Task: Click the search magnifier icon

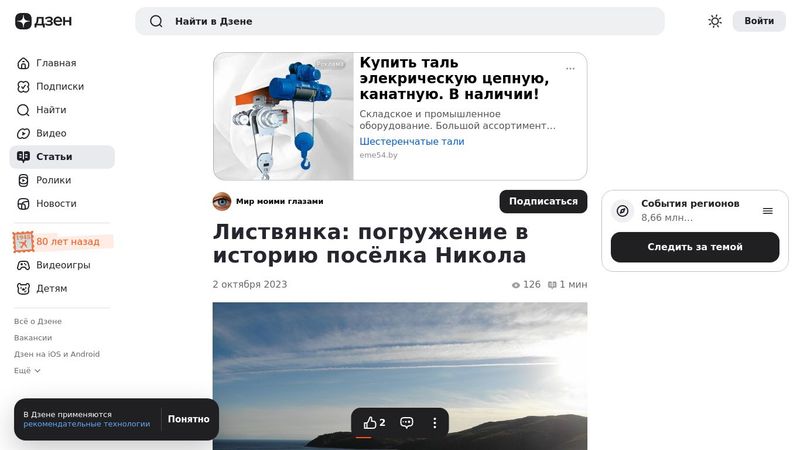Action: pos(156,21)
